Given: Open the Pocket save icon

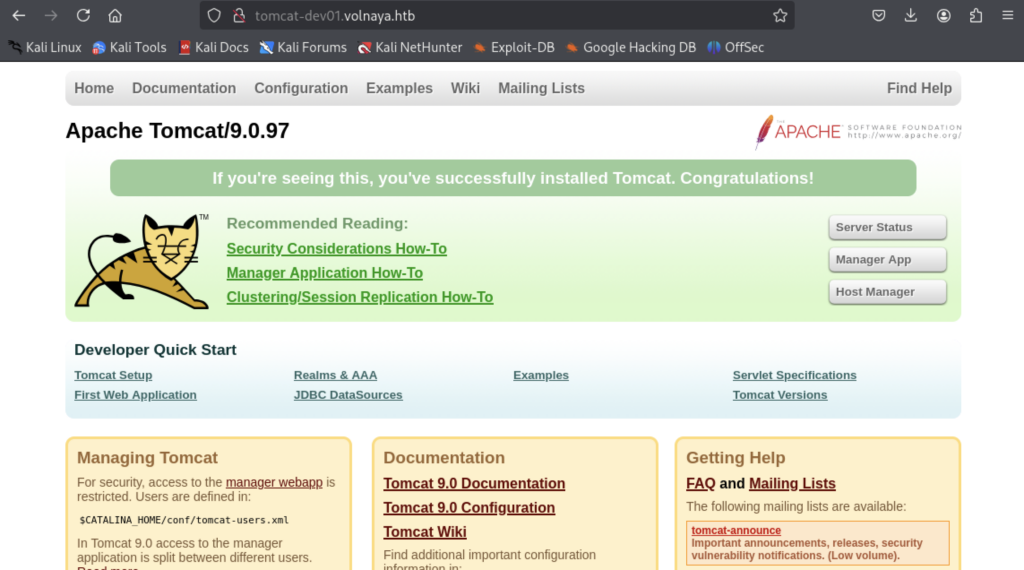Looking at the screenshot, I should 878,16.
